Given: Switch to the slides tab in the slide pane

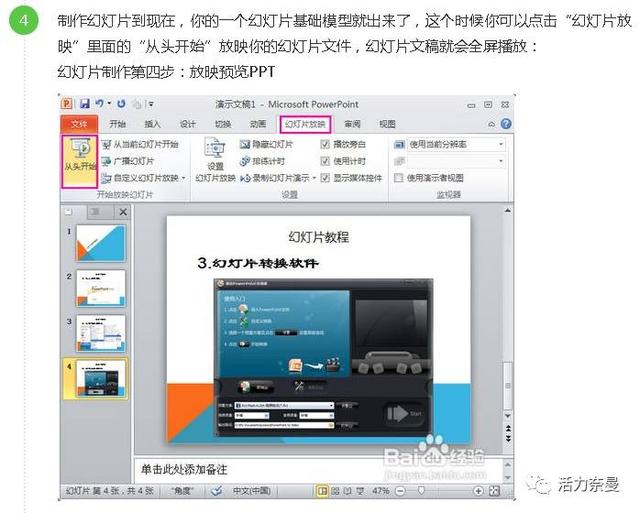Looking at the screenshot, I should tap(69, 211).
